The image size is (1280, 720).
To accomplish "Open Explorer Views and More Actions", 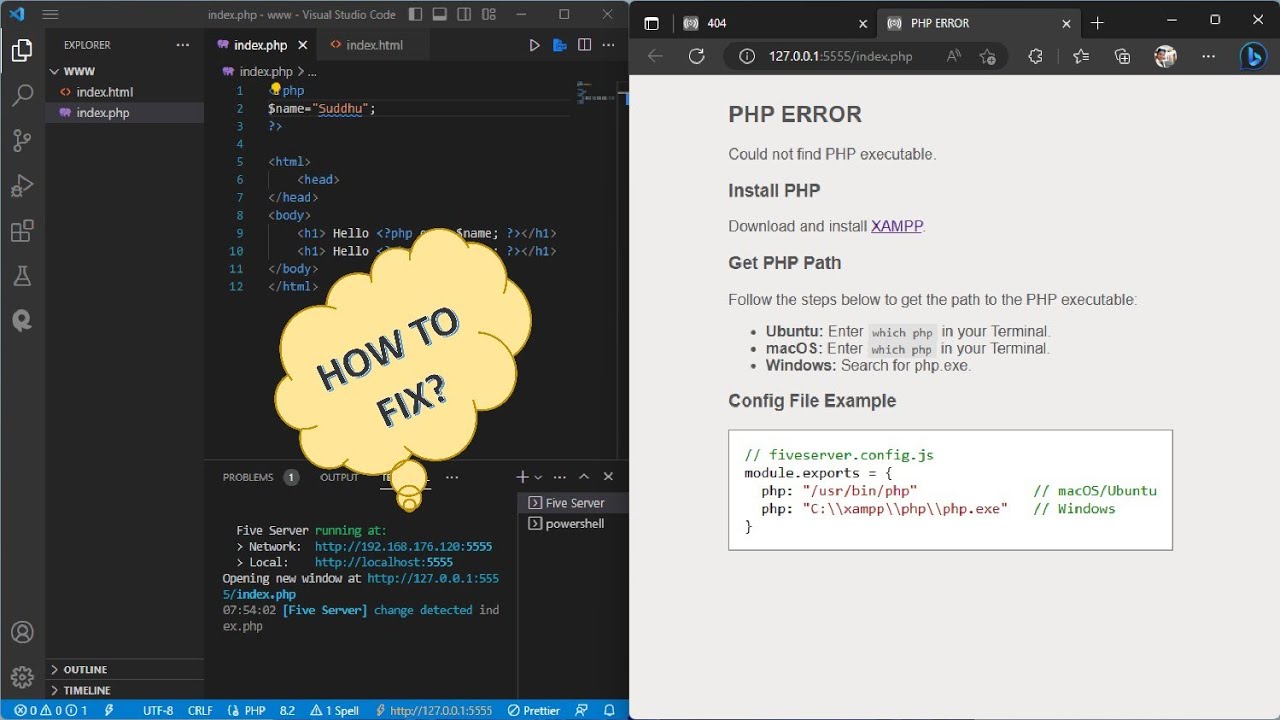I will tap(182, 45).
